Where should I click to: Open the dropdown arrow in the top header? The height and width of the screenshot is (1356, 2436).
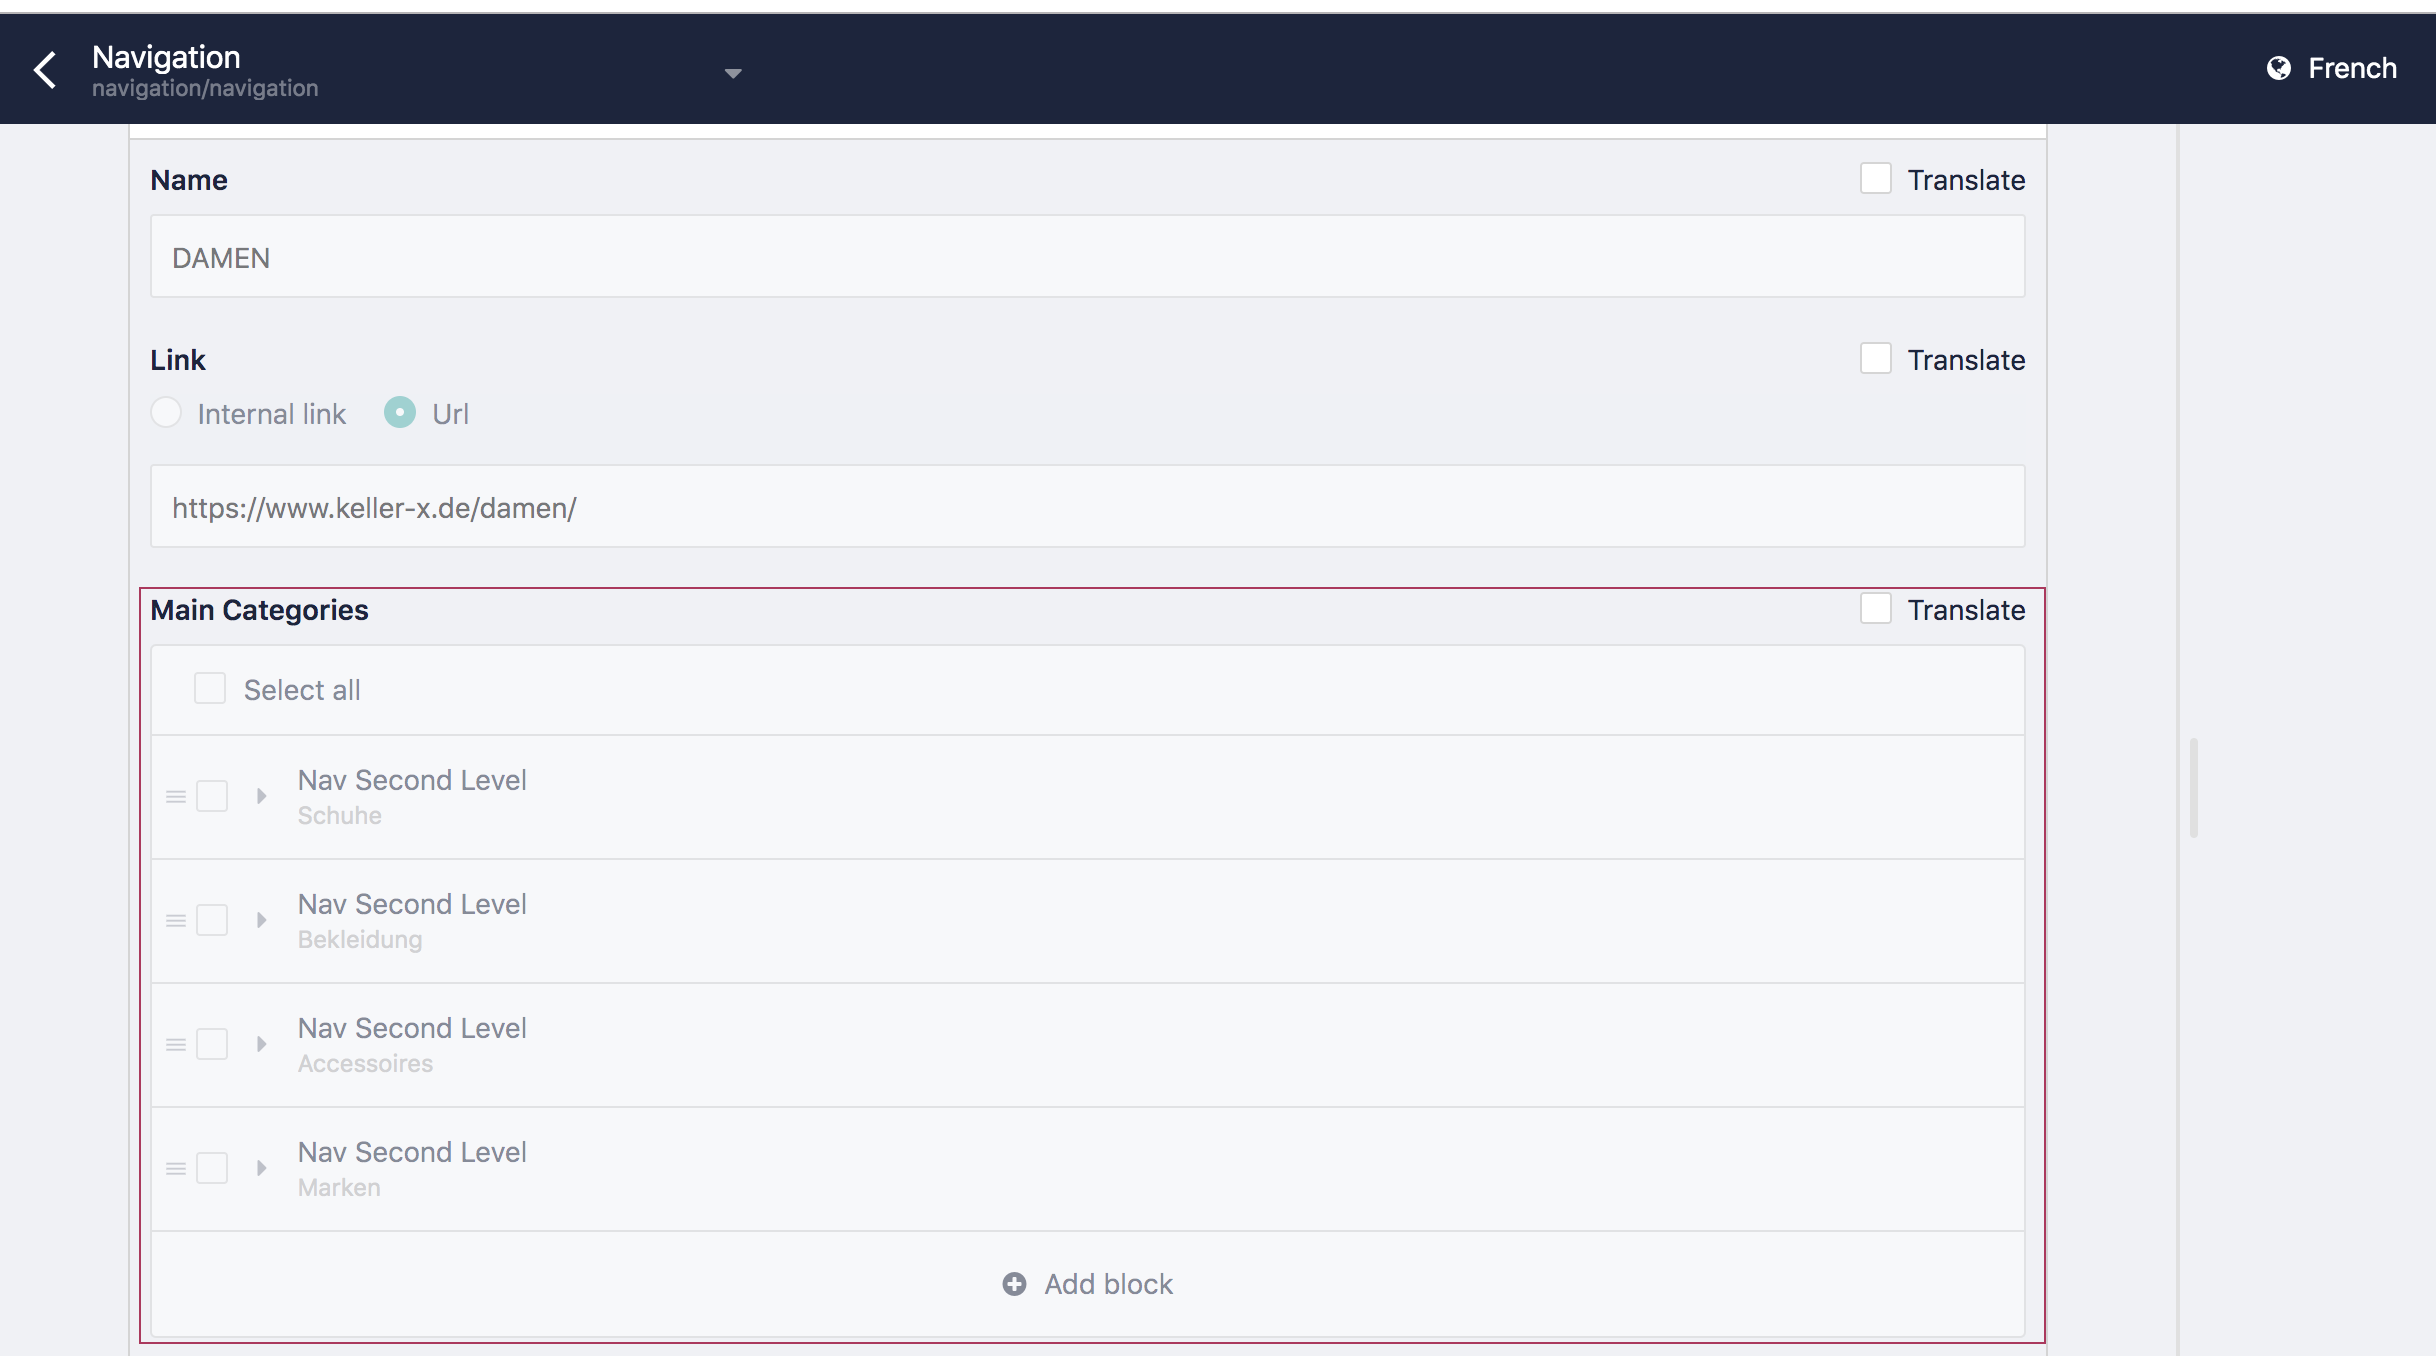pos(732,73)
